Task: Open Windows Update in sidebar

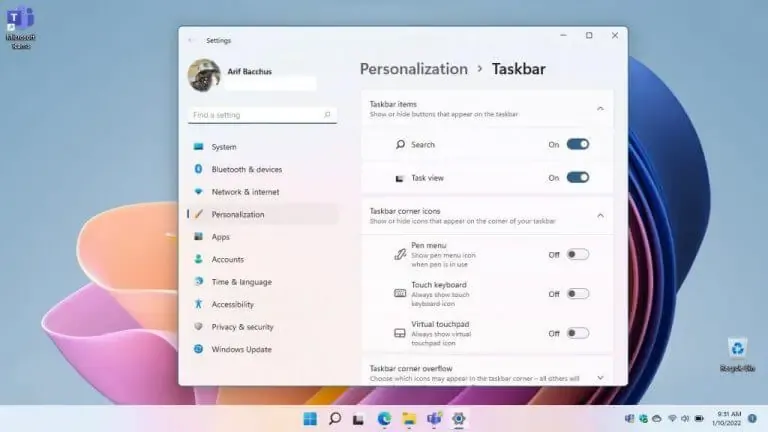Action: (263, 350)
